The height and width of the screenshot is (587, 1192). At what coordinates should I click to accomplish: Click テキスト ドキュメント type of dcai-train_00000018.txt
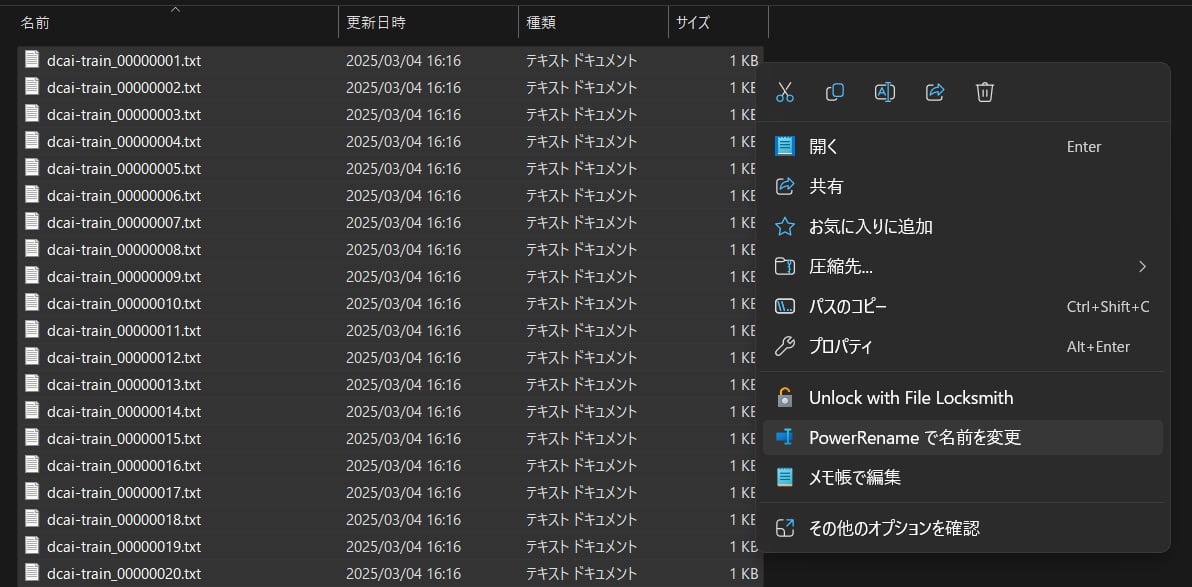coord(582,519)
